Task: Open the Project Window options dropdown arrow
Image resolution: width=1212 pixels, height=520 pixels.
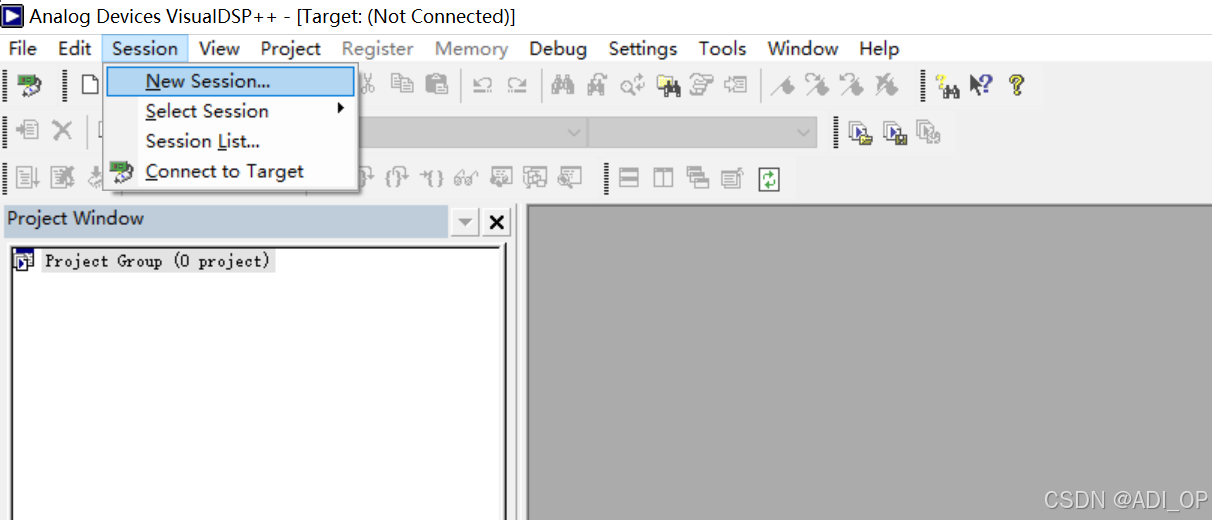Action: [x=465, y=222]
